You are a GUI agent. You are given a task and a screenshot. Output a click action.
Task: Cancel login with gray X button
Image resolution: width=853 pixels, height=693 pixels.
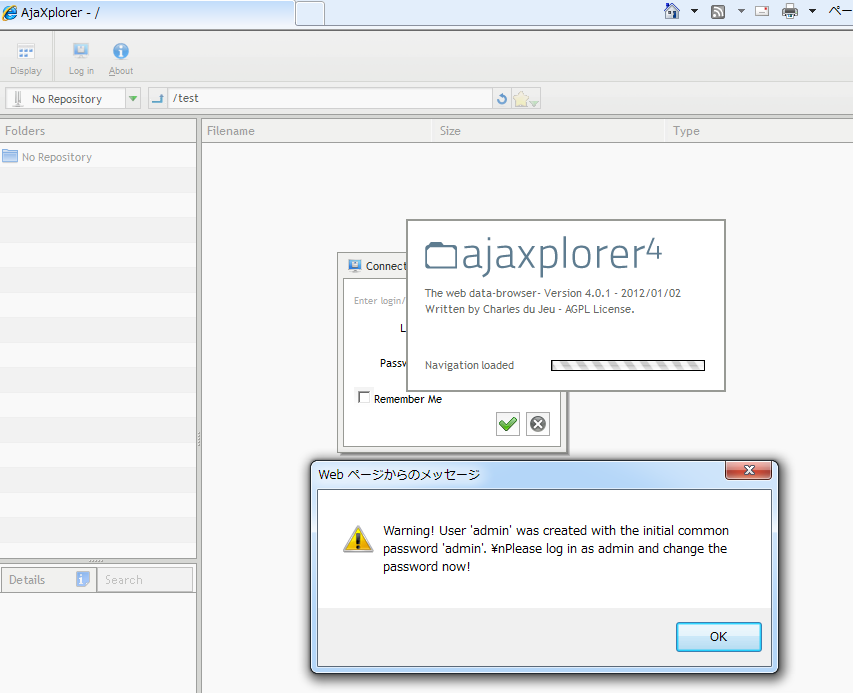538,424
